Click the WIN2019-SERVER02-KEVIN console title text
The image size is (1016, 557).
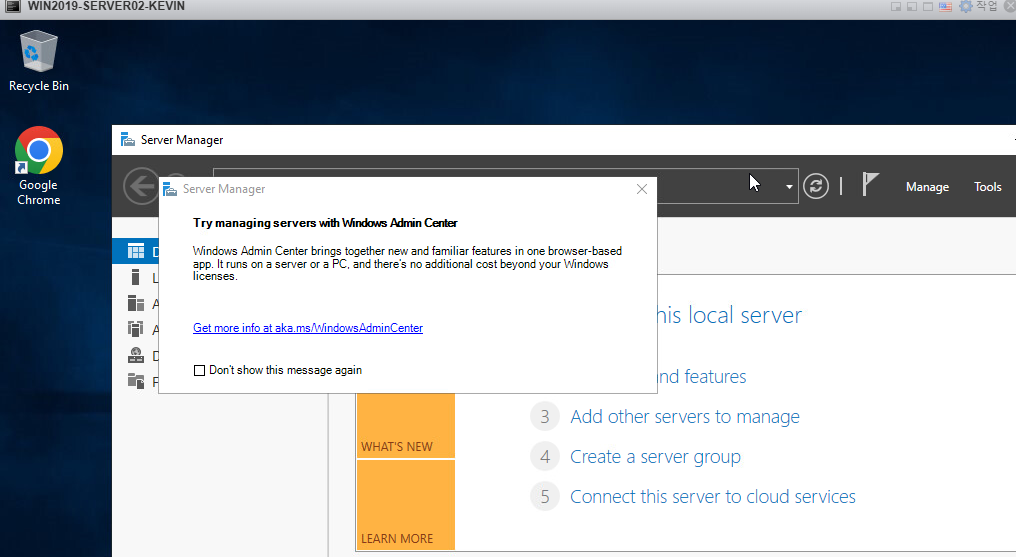click(106, 6)
